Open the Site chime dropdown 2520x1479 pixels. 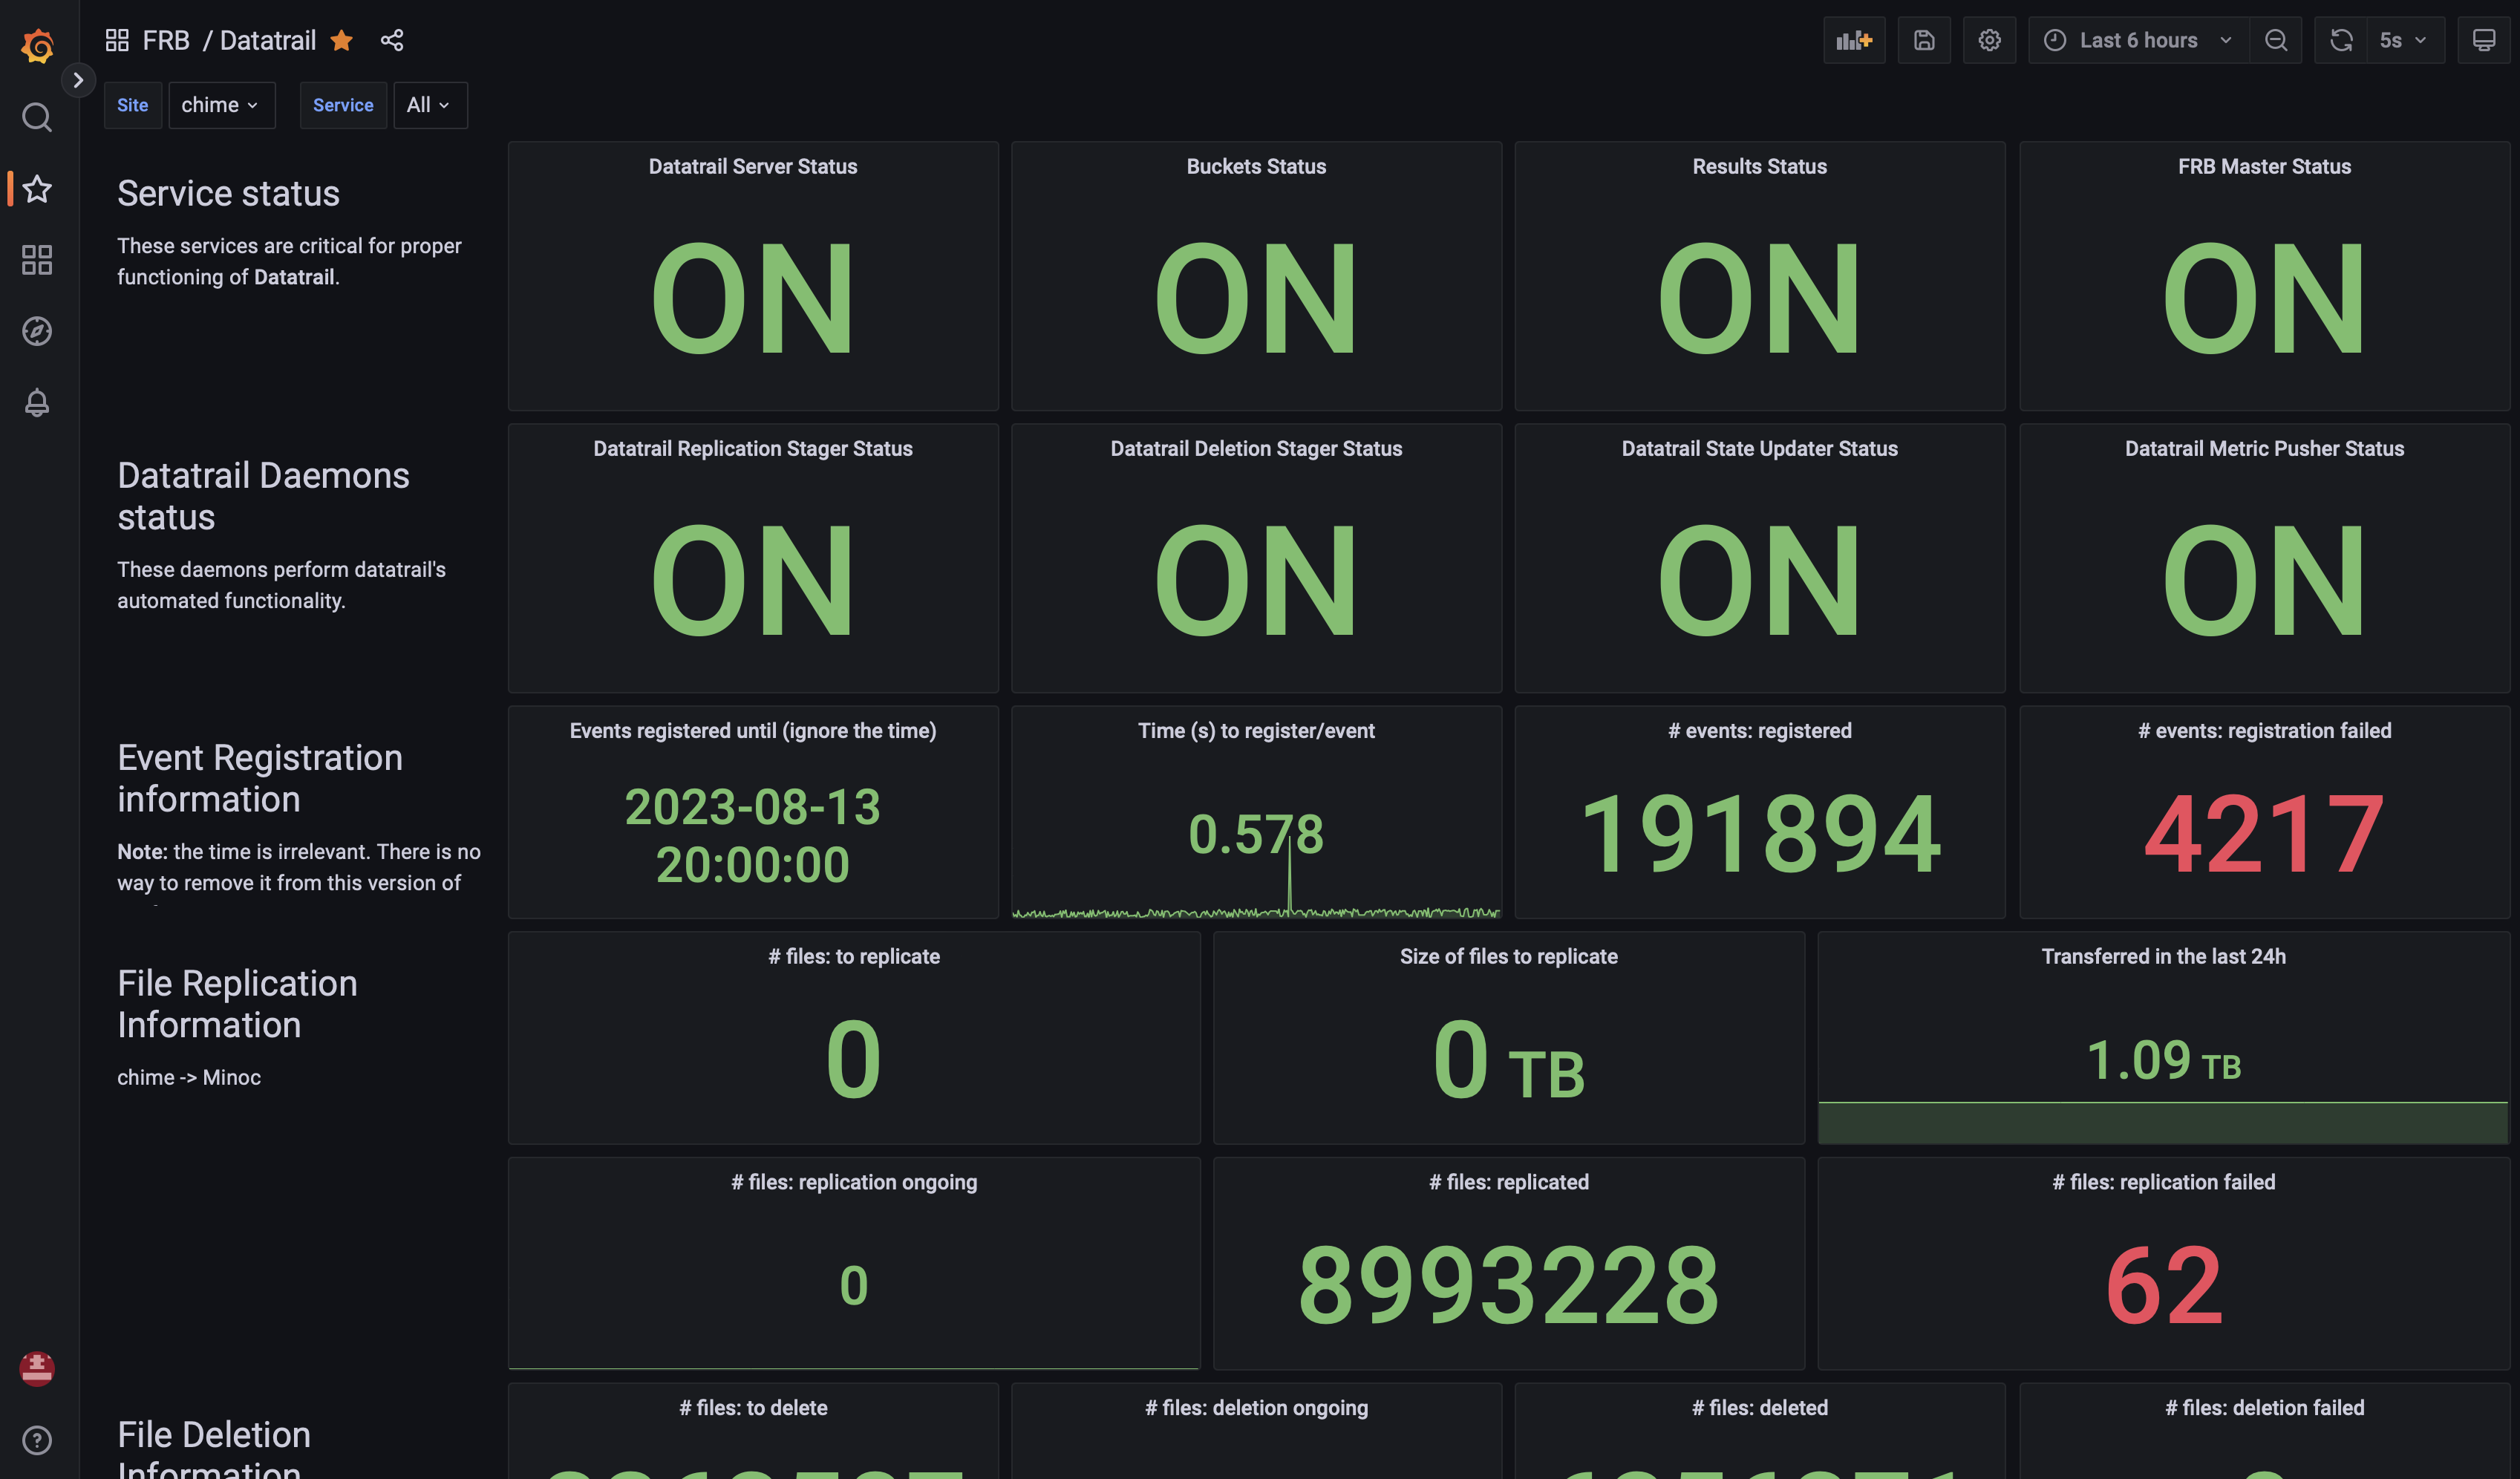pyautogui.click(x=221, y=105)
